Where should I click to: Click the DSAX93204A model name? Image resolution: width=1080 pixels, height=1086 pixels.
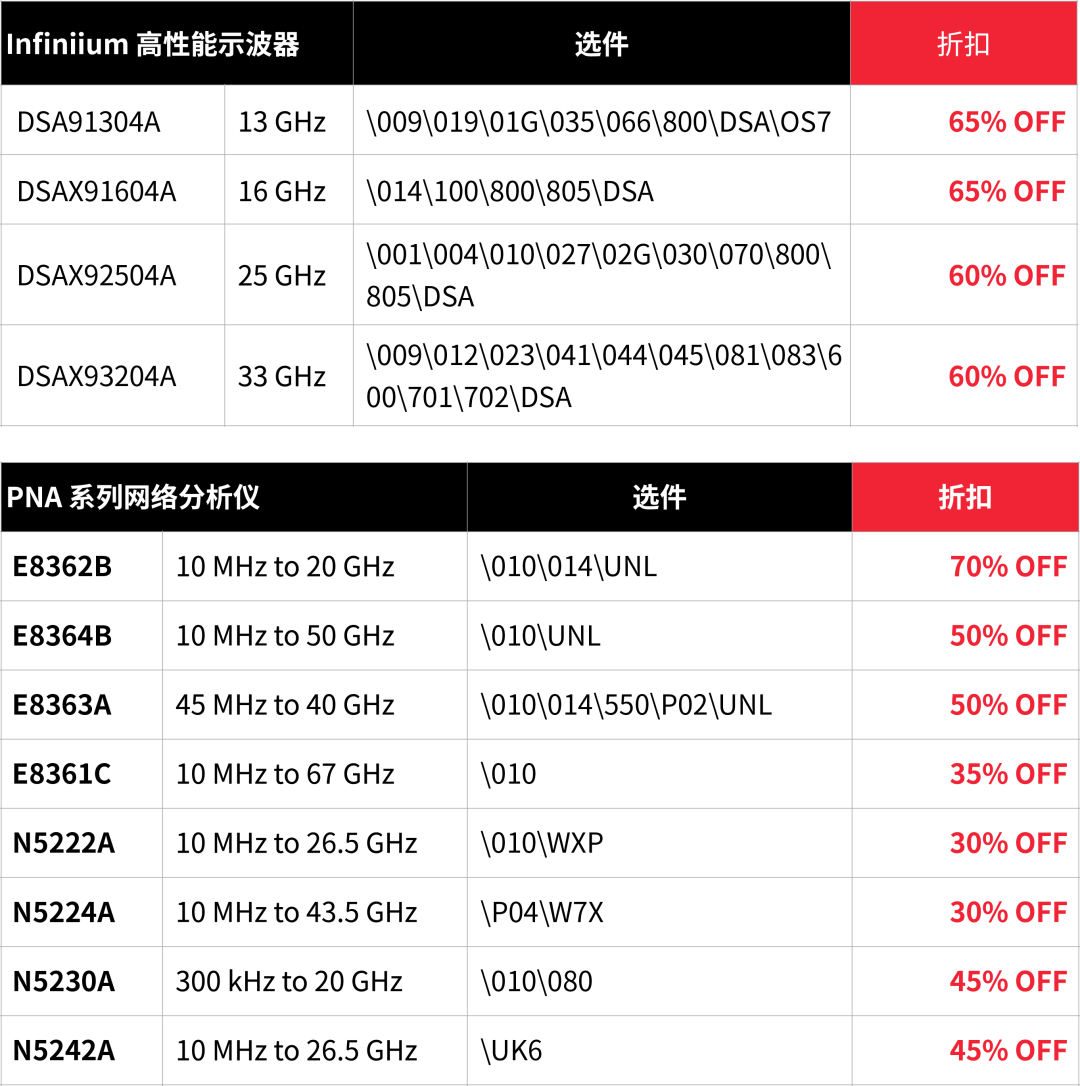coord(96,376)
